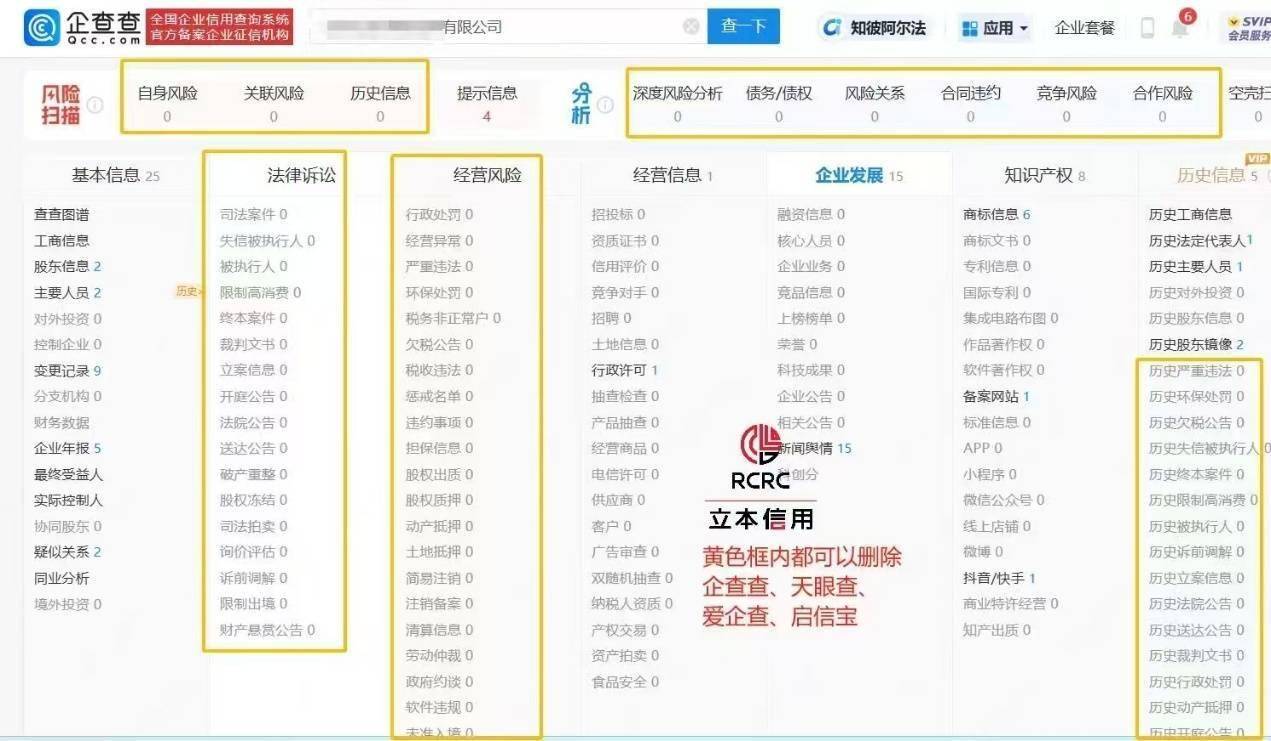The height and width of the screenshot is (741, 1271).
Task: Open 历史股东镜像 entry
Action: (x=1196, y=344)
